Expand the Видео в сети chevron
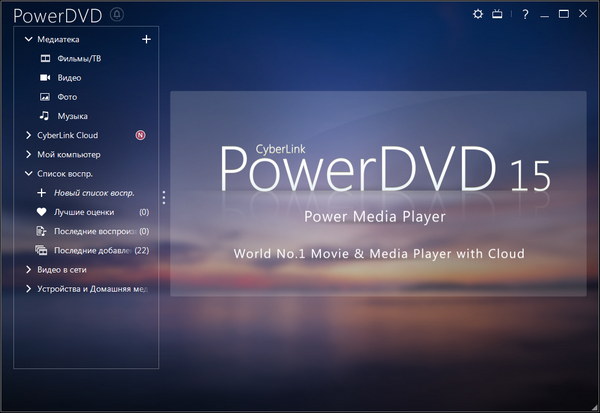The image size is (600, 413). point(28,269)
